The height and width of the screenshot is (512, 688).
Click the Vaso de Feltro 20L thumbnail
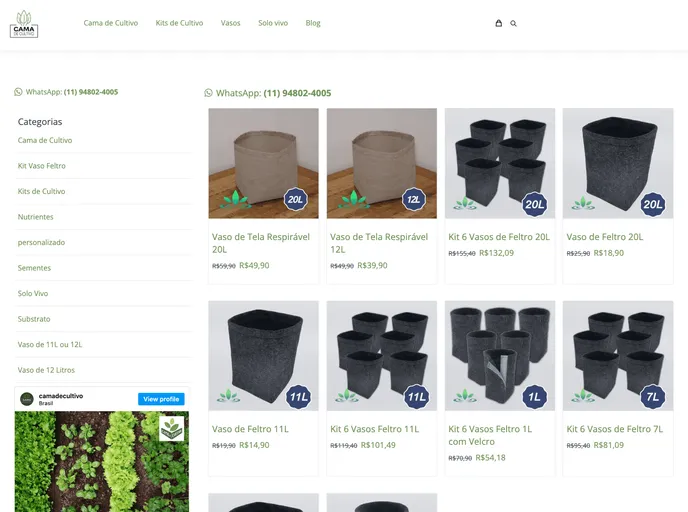[x=617, y=163]
